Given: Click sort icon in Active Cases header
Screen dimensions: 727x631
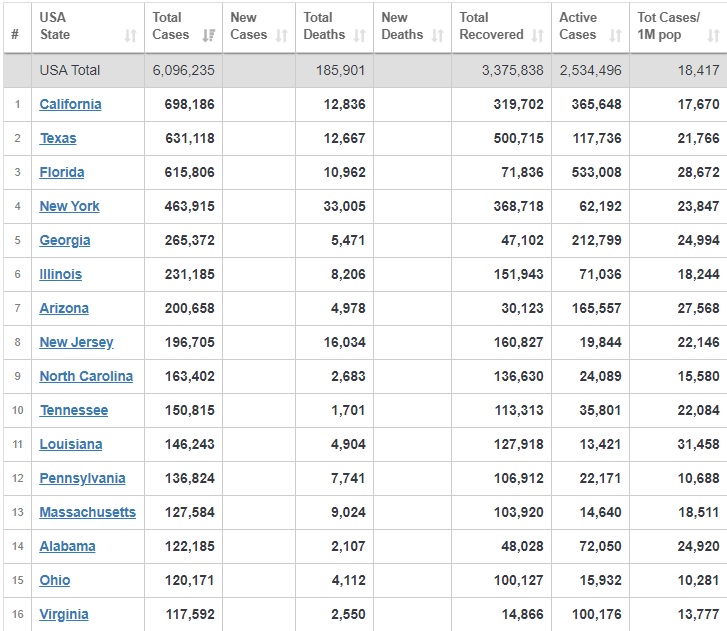Looking at the screenshot, I should tap(615, 35).
